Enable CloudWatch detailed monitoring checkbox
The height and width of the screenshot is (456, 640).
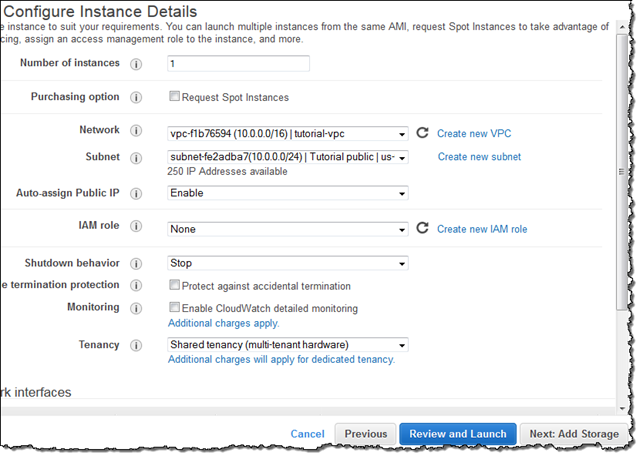[x=174, y=307]
